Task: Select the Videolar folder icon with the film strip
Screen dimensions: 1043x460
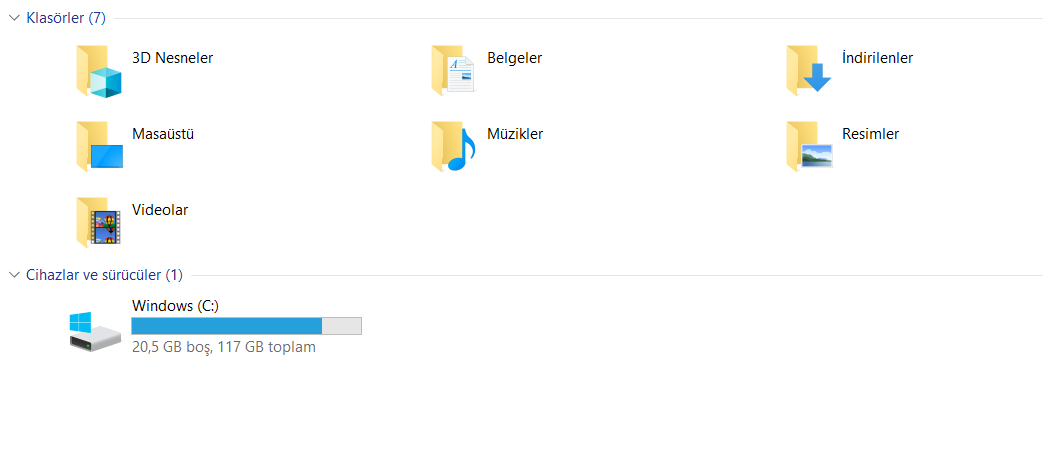Action: click(98, 222)
